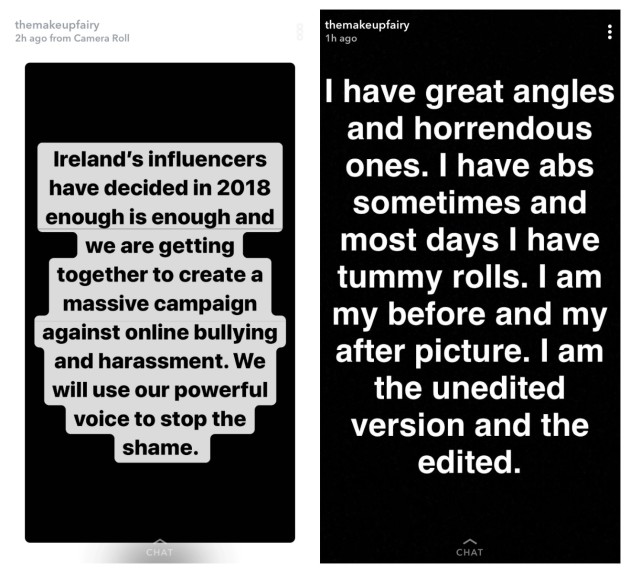Viewport: 630px width, 573px height.
Task: Tap the "shame." caption block
Action: [x=161, y=448]
